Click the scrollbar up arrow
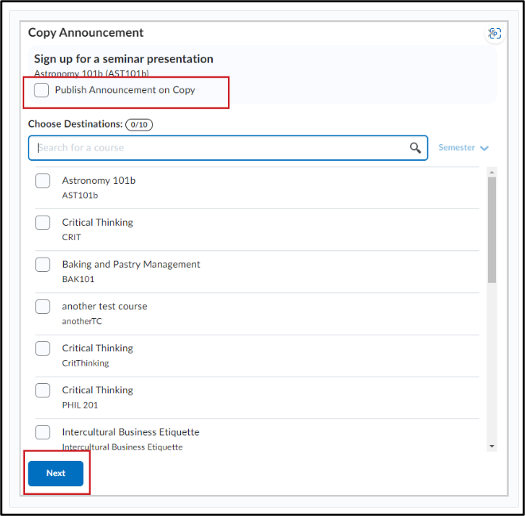Image resolution: width=526 pixels, height=516 pixels. (x=492, y=172)
